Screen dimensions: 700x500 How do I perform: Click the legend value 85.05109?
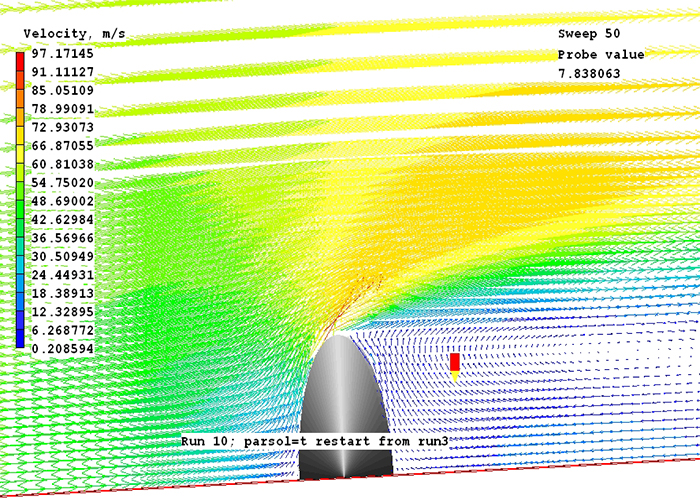[x=62, y=91]
